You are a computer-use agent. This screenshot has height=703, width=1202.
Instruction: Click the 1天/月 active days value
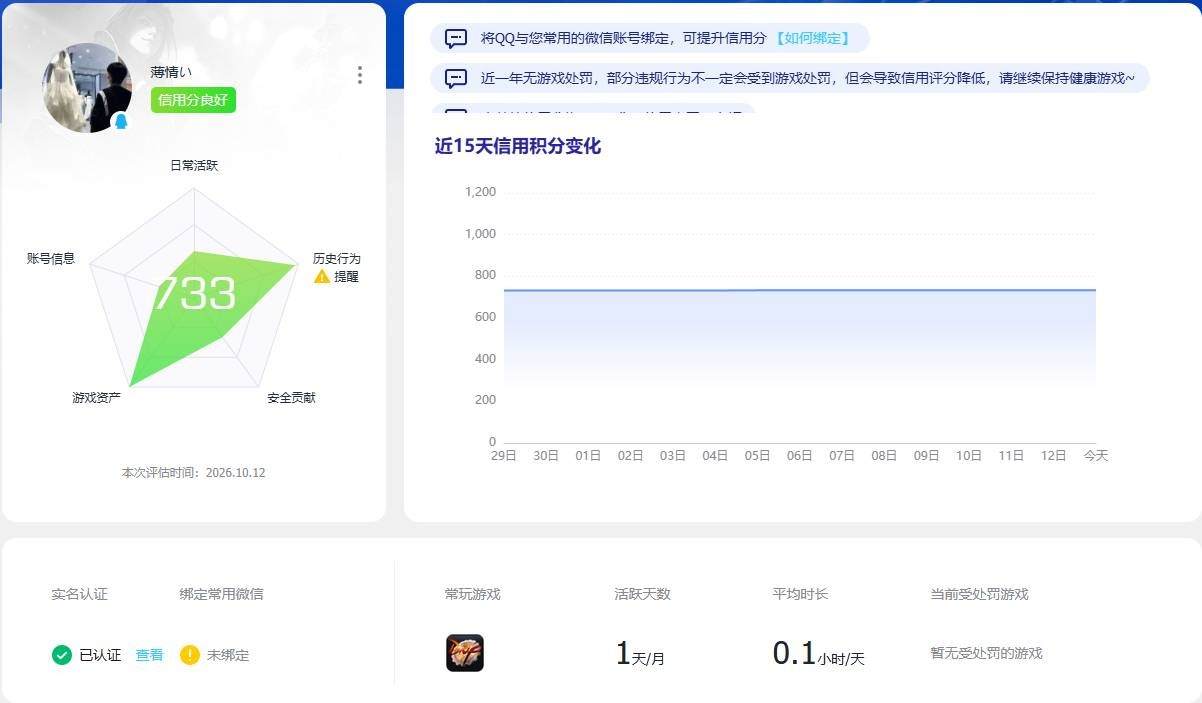[640, 654]
